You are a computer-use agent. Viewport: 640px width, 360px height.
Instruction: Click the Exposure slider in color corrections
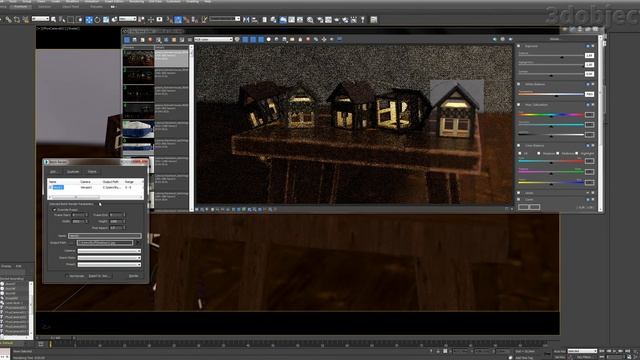551,56
